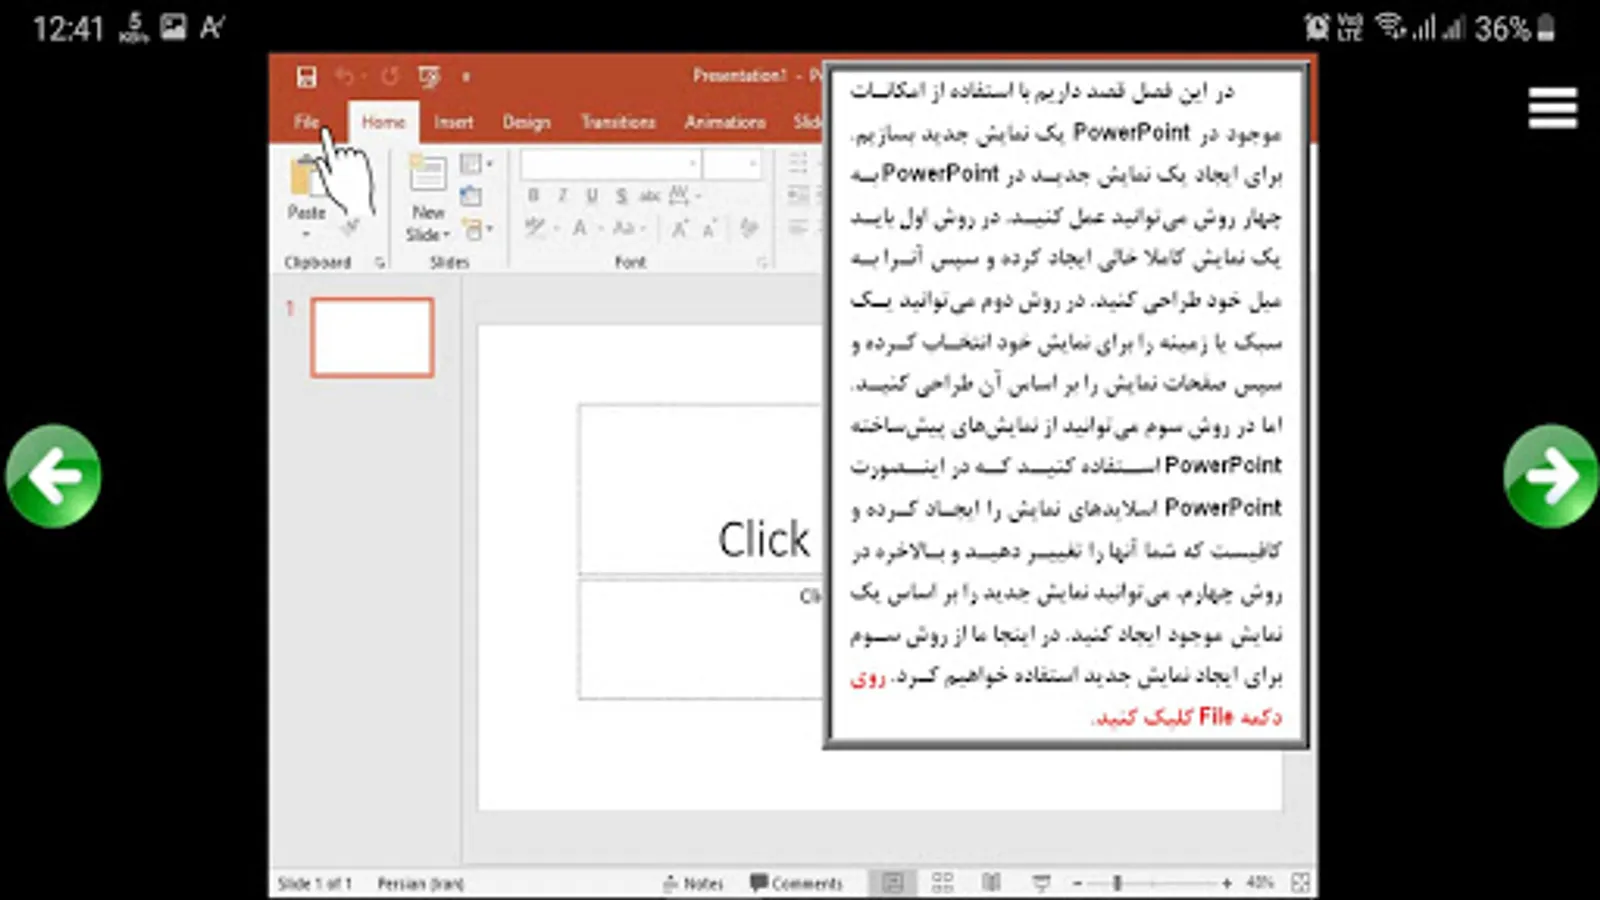Open the Animations tab
The height and width of the screenshot is (900, 1600).
point(725,122)
